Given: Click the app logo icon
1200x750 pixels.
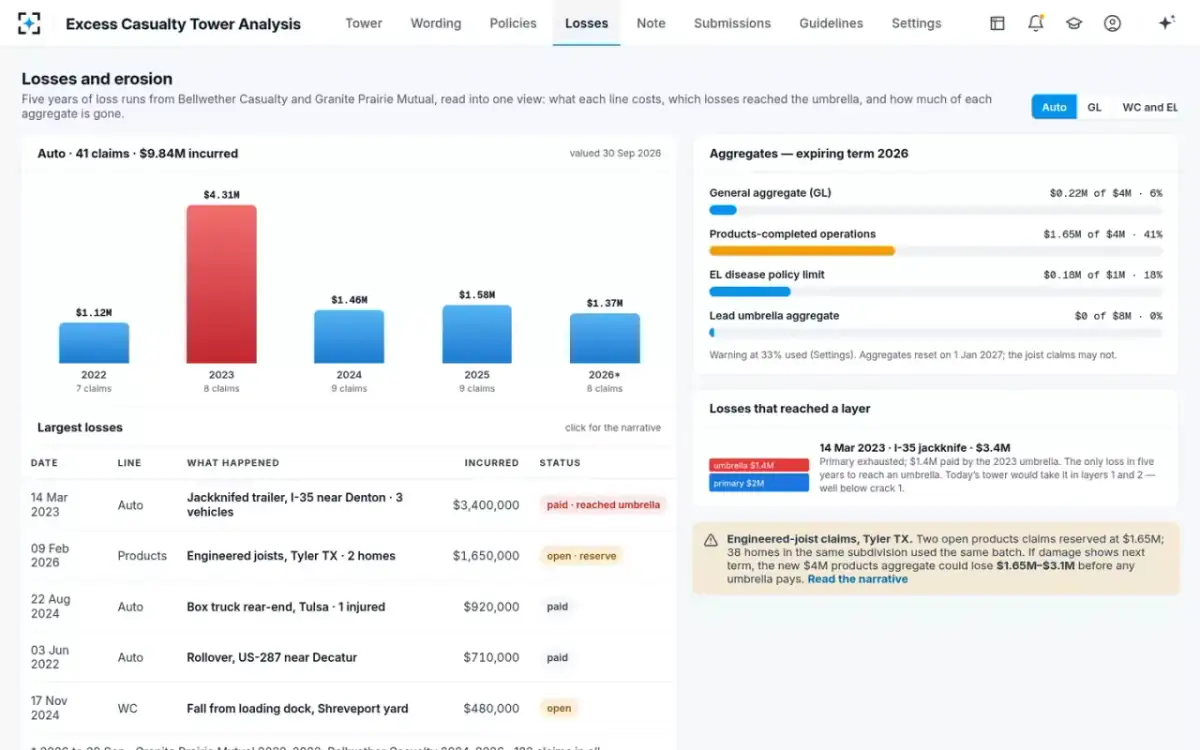Looking at the screenshot, I should point(29,23).
